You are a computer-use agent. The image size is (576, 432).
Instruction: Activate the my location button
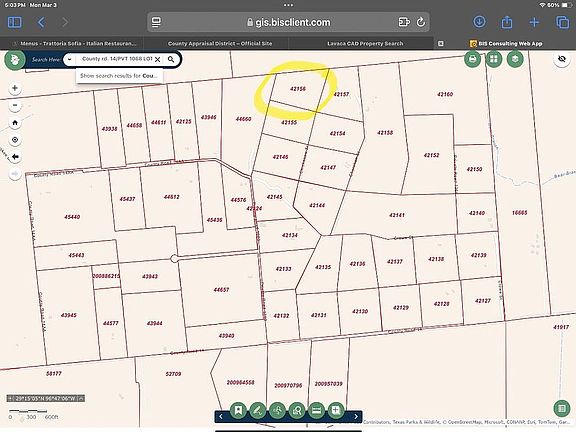point(15,140)
